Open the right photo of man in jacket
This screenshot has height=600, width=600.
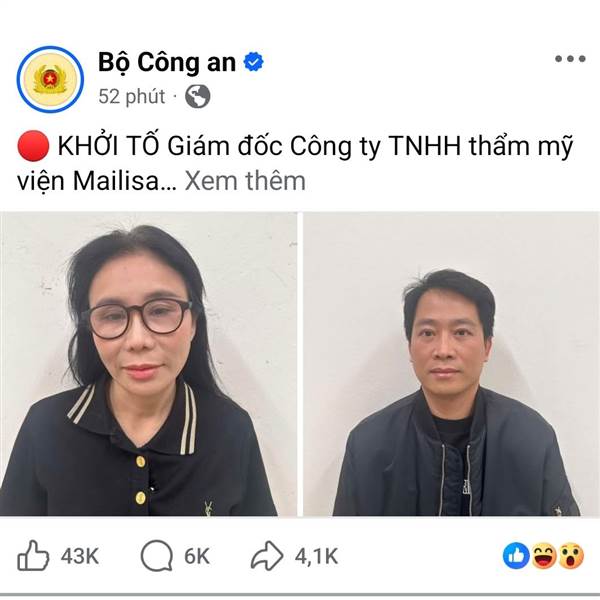click(452, 364)
